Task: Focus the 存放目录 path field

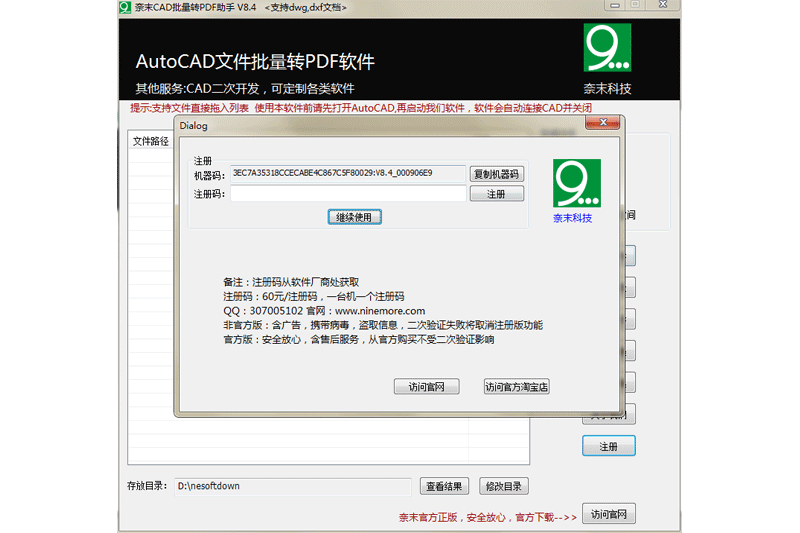Action: pyautogui.click(x=293, y=487)
